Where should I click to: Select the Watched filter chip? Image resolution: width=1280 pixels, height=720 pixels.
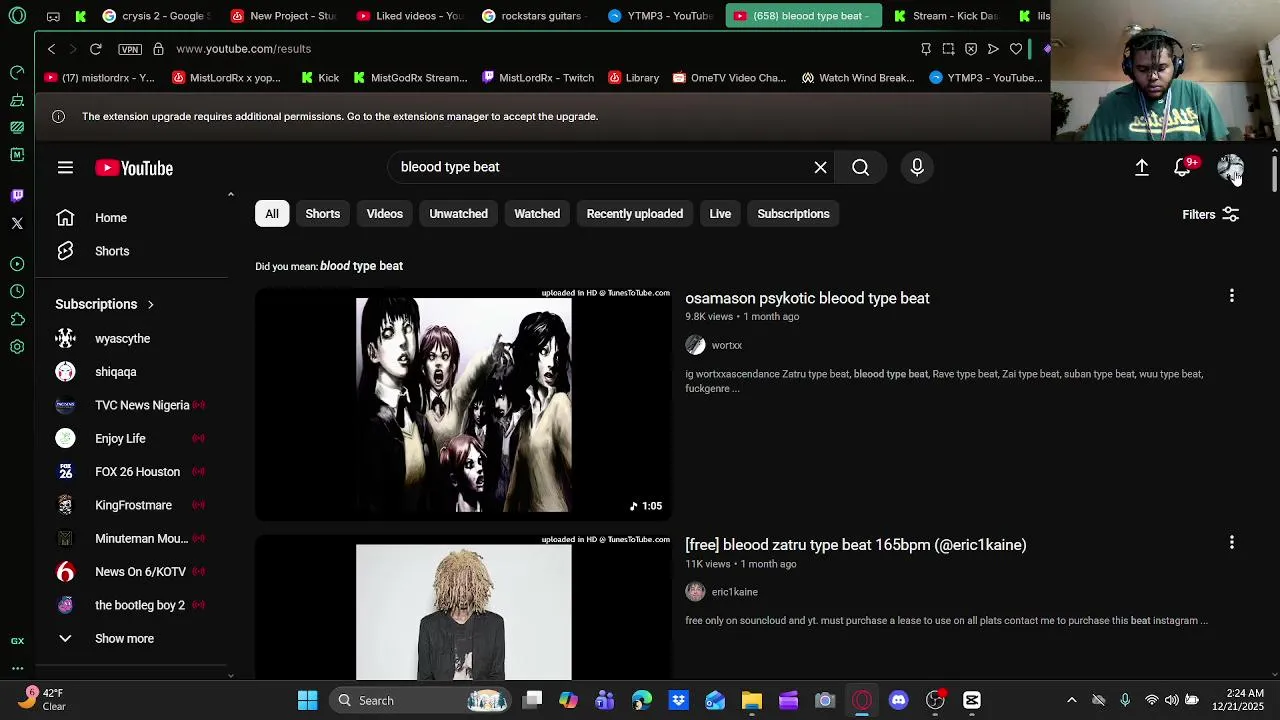537,214
